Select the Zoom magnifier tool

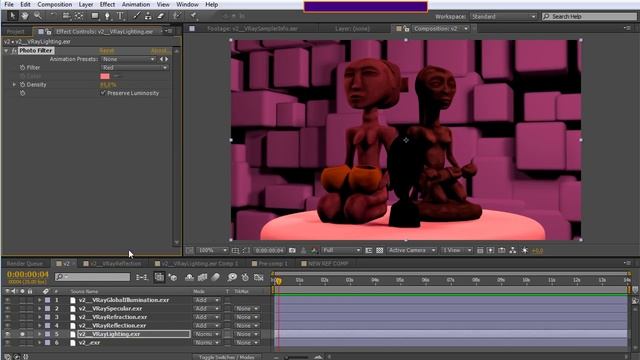click(x=38, y=16)
